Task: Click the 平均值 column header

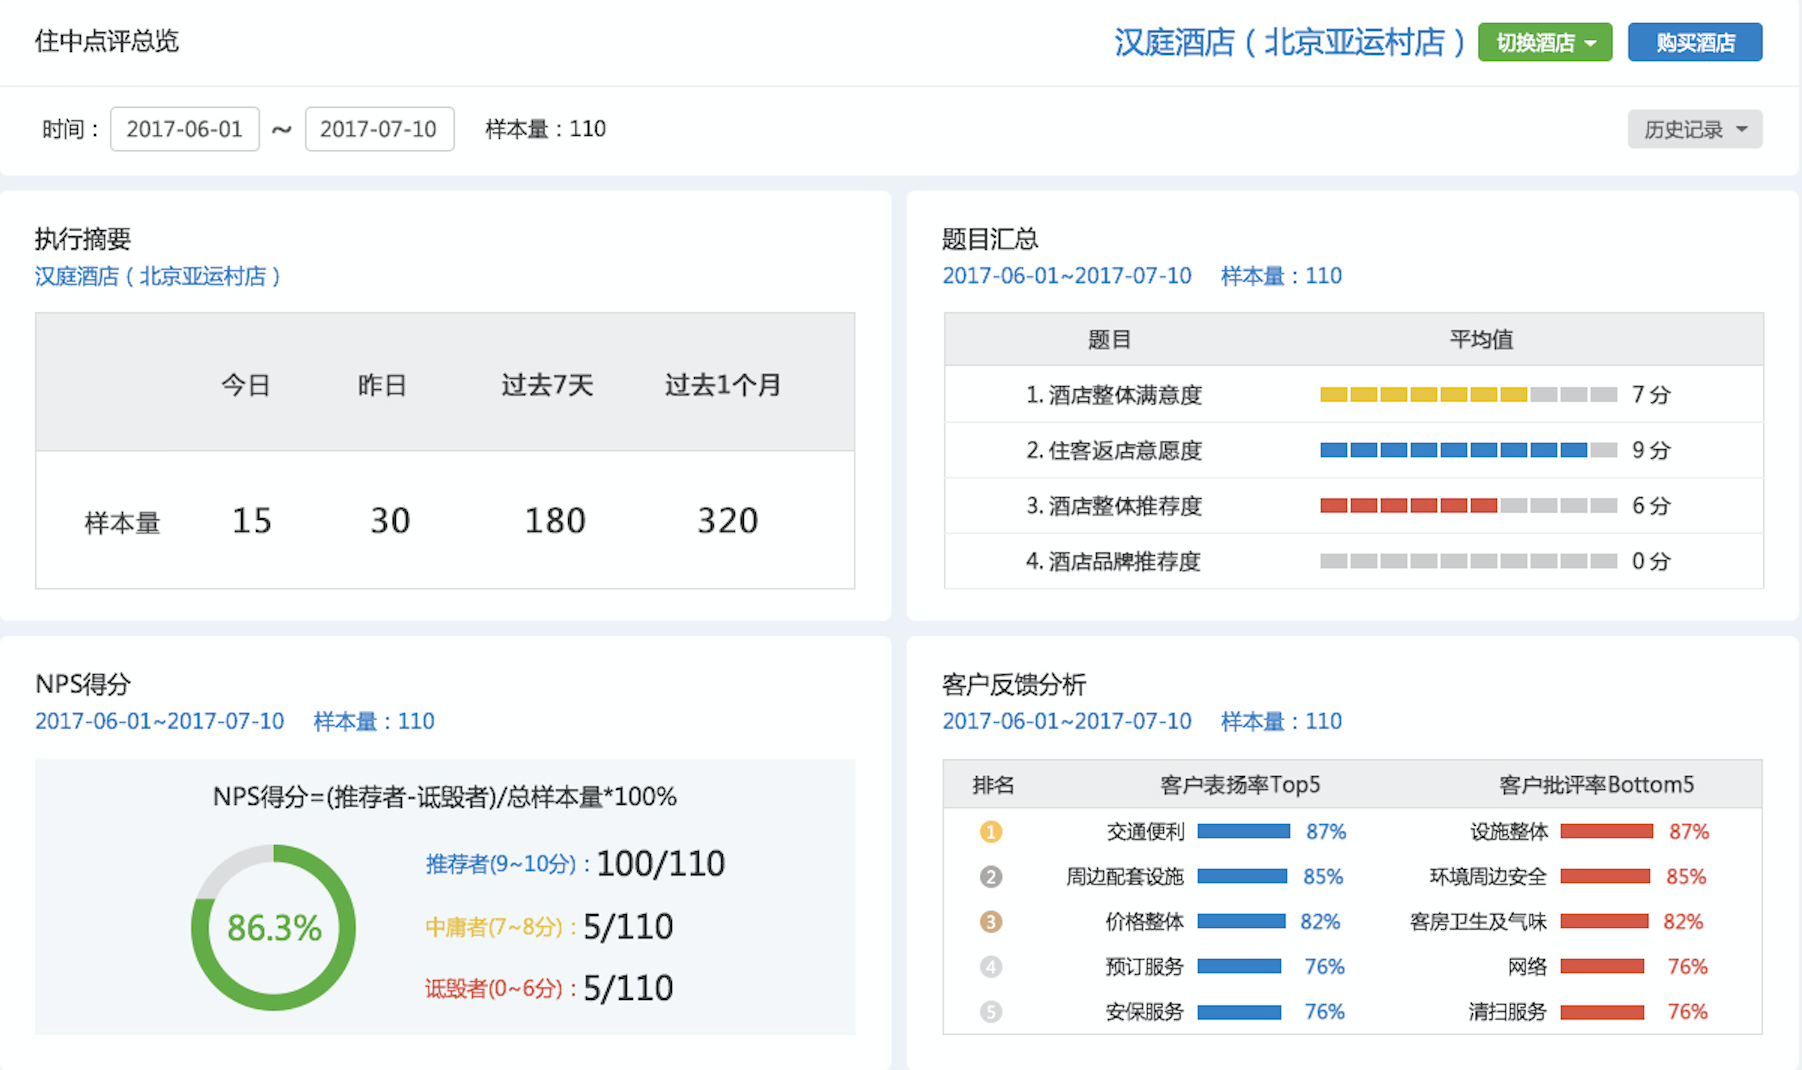Action: pos(1481,340)
